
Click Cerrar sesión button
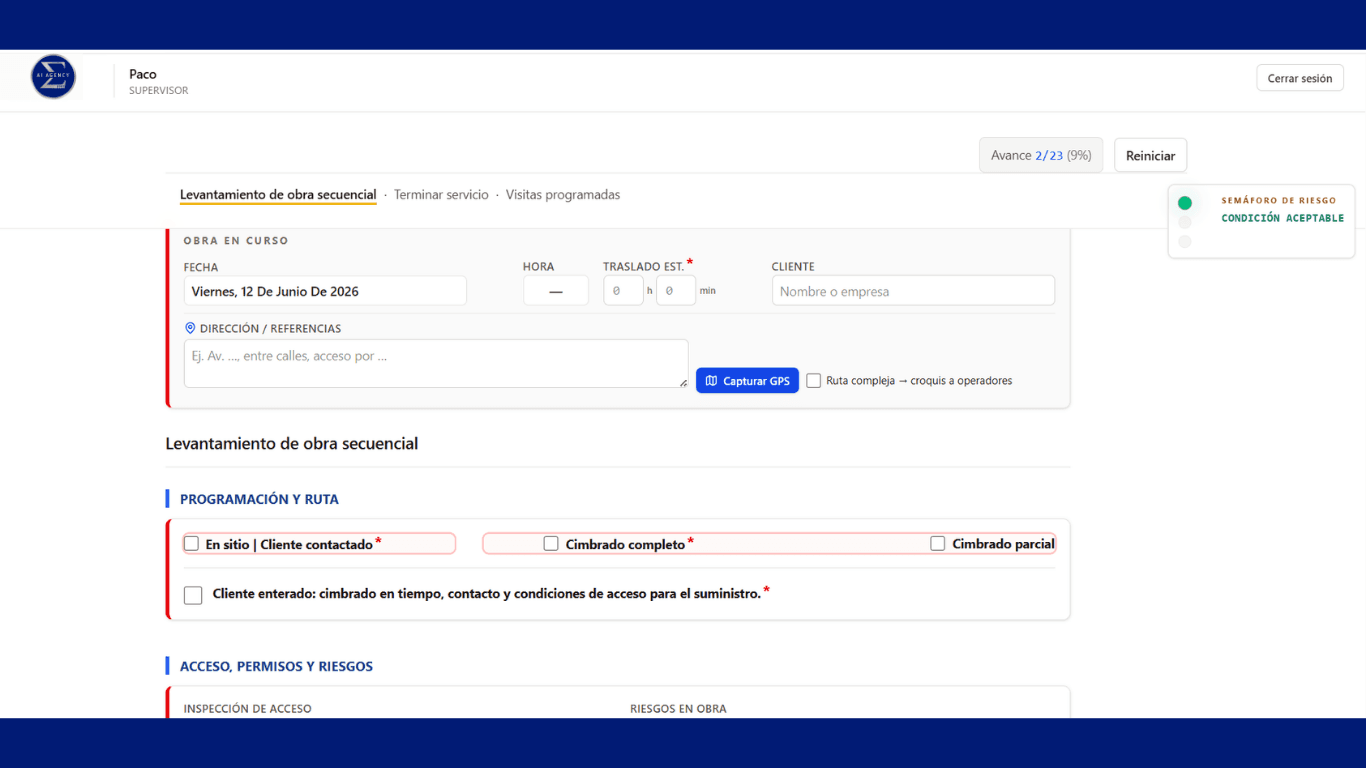(1300, 78)
